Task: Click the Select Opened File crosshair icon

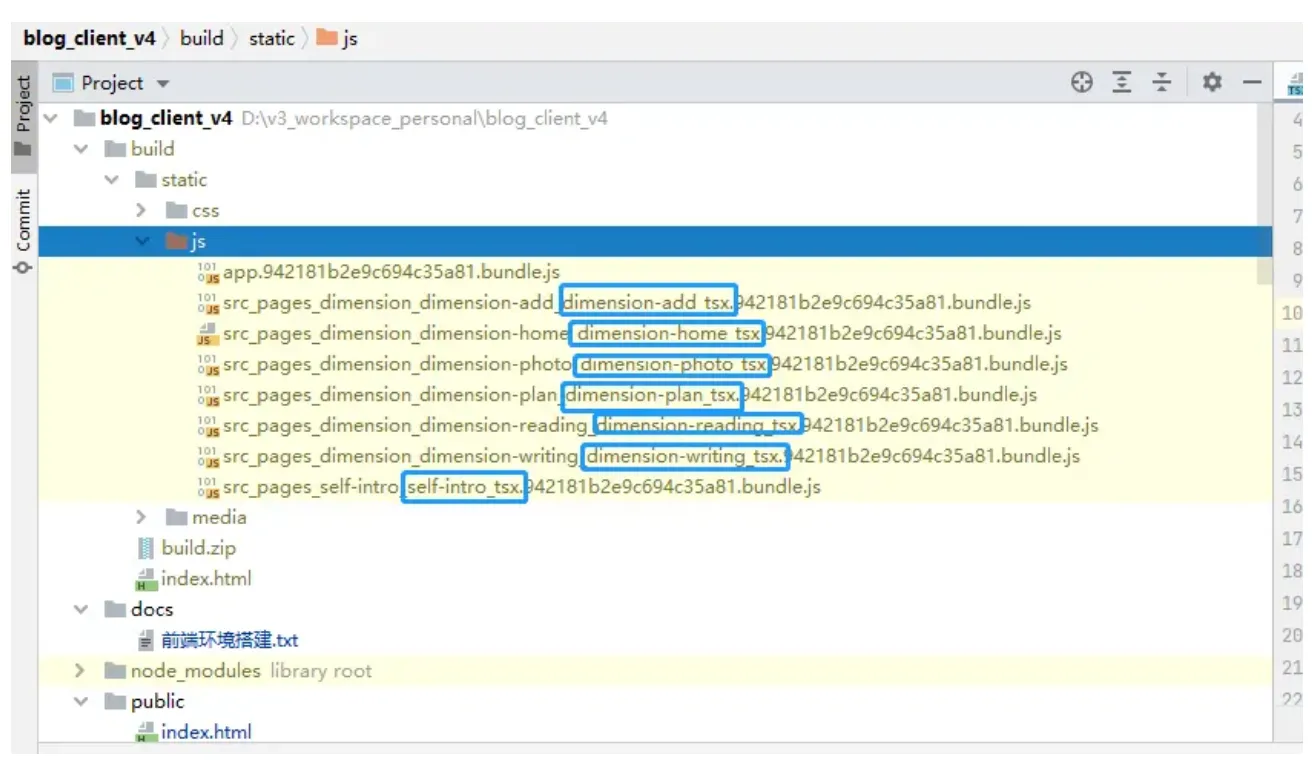Action: point(1082,83)
